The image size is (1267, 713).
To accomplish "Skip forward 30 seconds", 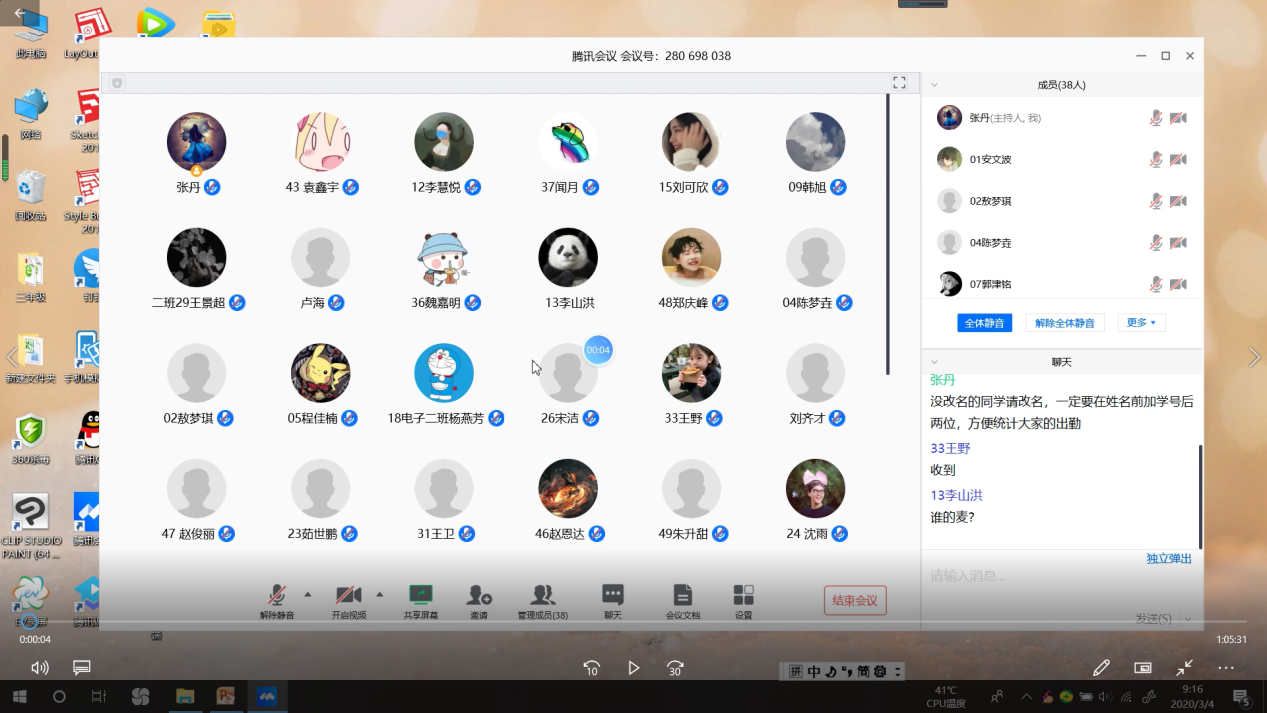I will click(676, 668).
